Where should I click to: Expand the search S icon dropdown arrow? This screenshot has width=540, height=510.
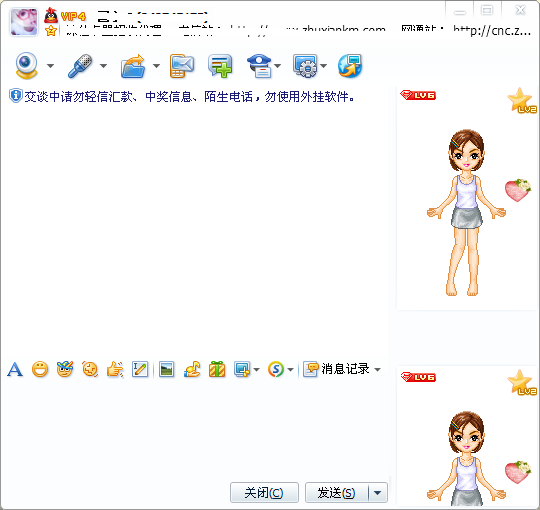point(290,370)
